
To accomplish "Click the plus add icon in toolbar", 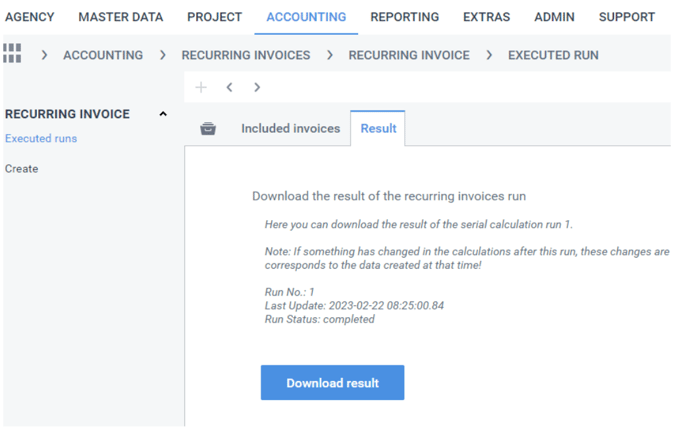I will pyautogui.click(x=201, y=87).
